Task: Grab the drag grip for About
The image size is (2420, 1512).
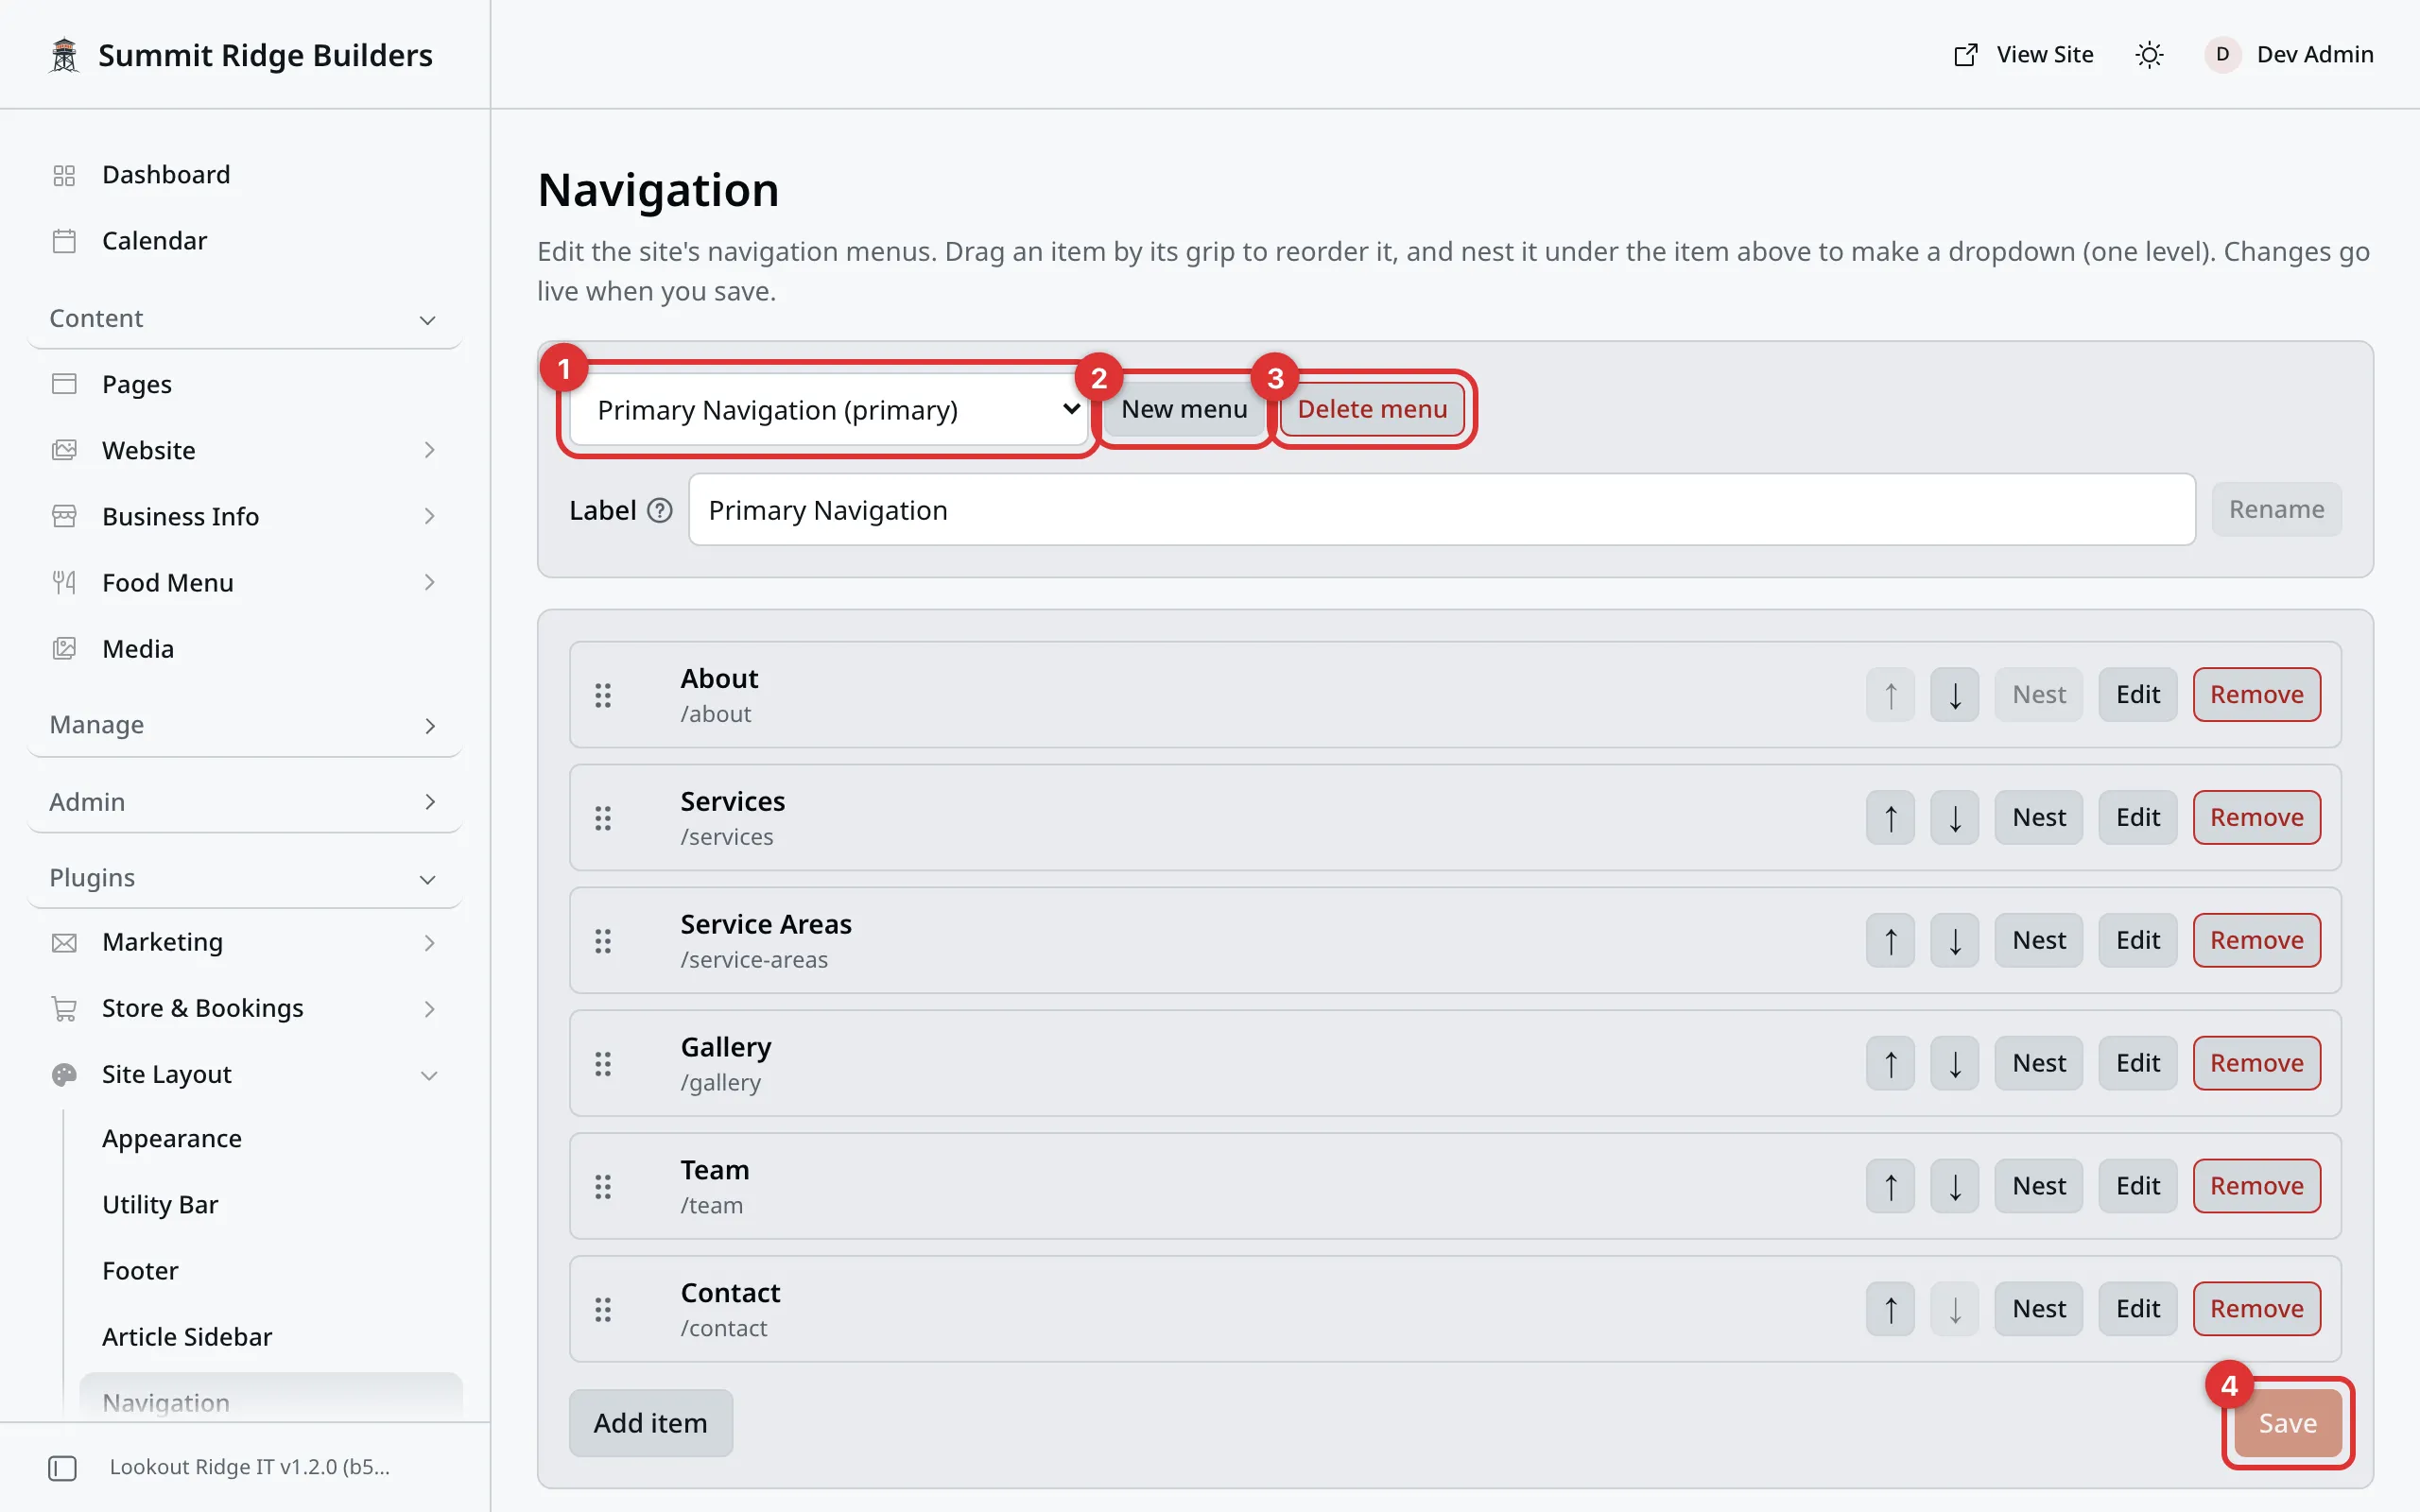Action: point(603,695)
